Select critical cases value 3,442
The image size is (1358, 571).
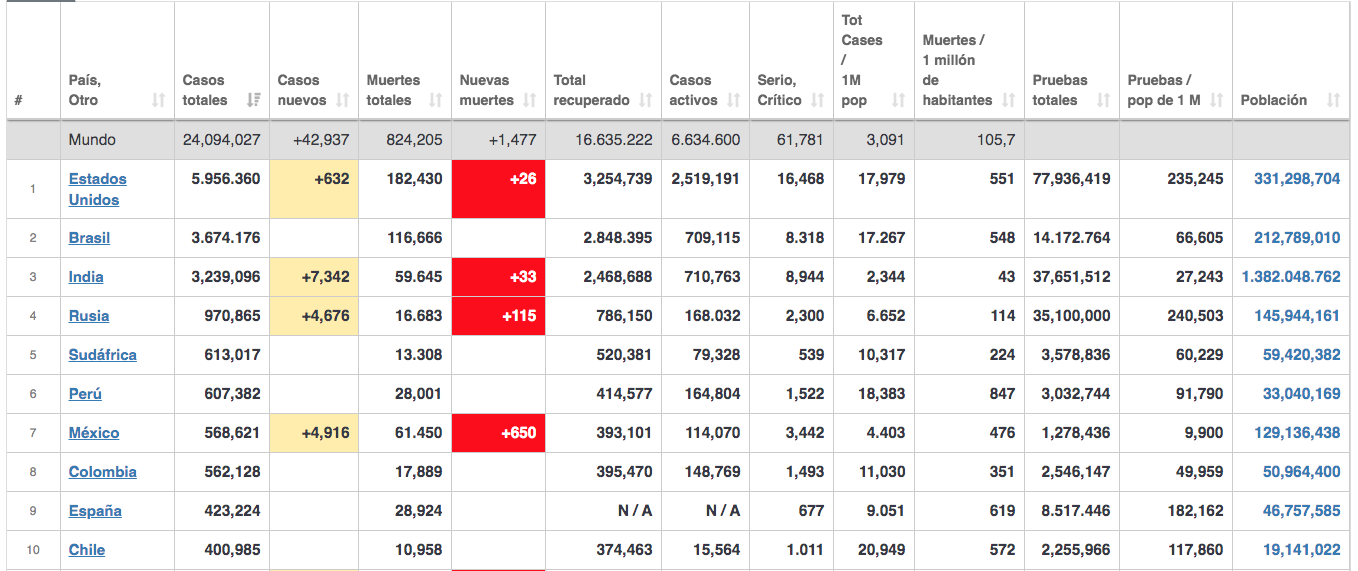click(x=803, y=433)
